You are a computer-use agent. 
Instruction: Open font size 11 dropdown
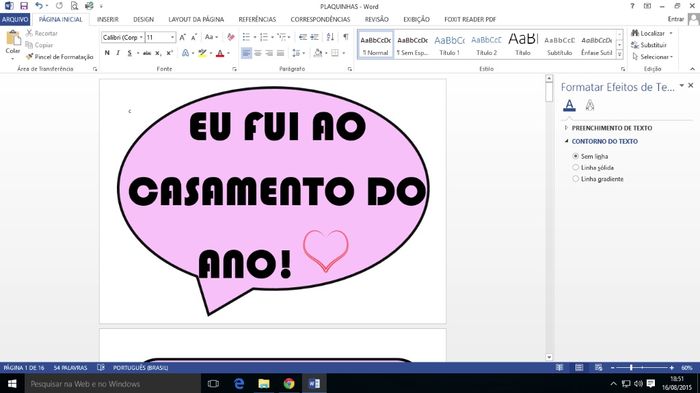click(x=172, y=37)
